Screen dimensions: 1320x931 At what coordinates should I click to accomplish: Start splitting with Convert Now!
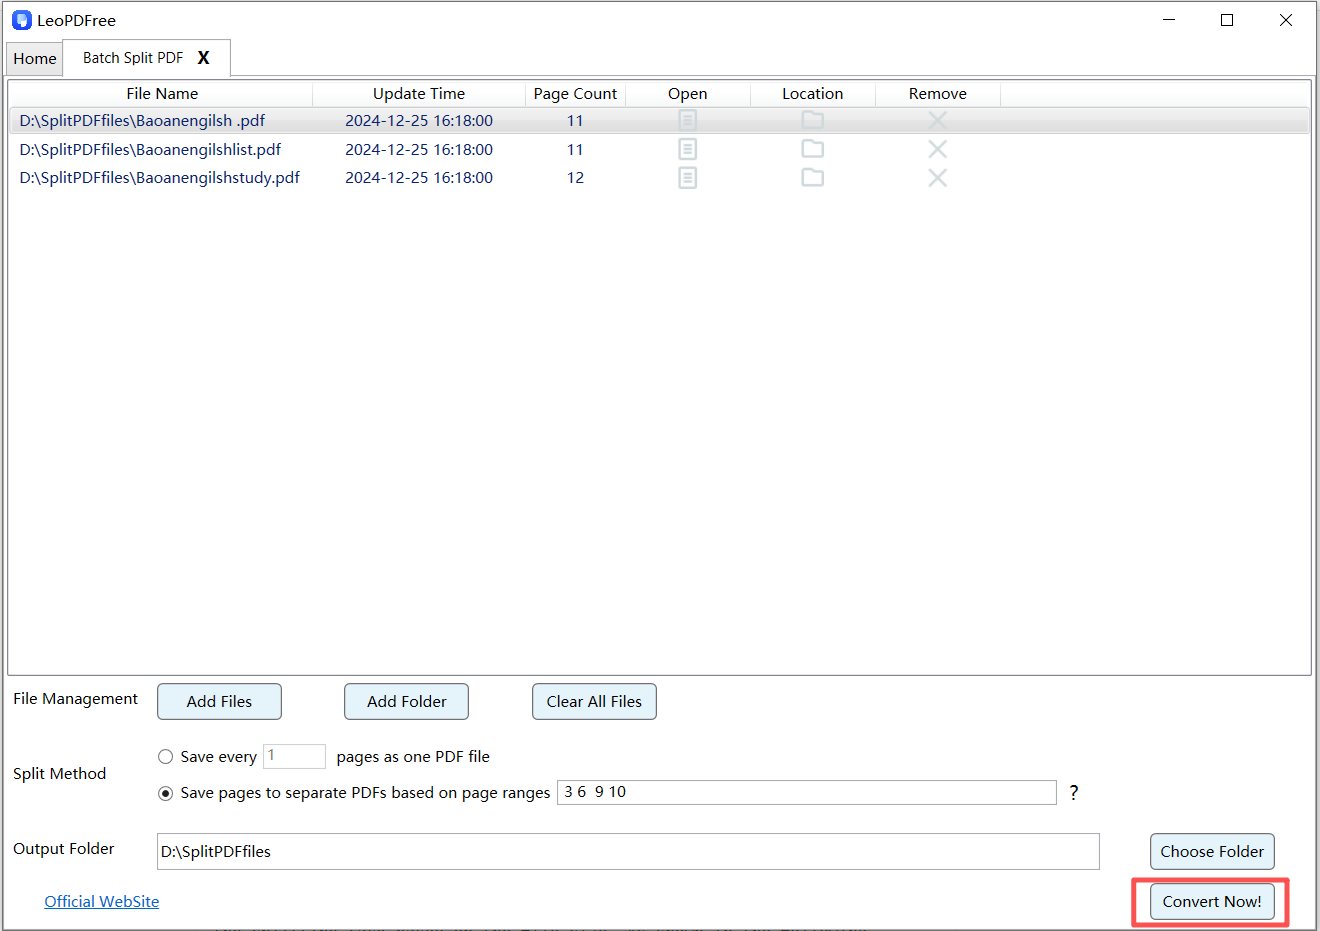(1211, 902)
